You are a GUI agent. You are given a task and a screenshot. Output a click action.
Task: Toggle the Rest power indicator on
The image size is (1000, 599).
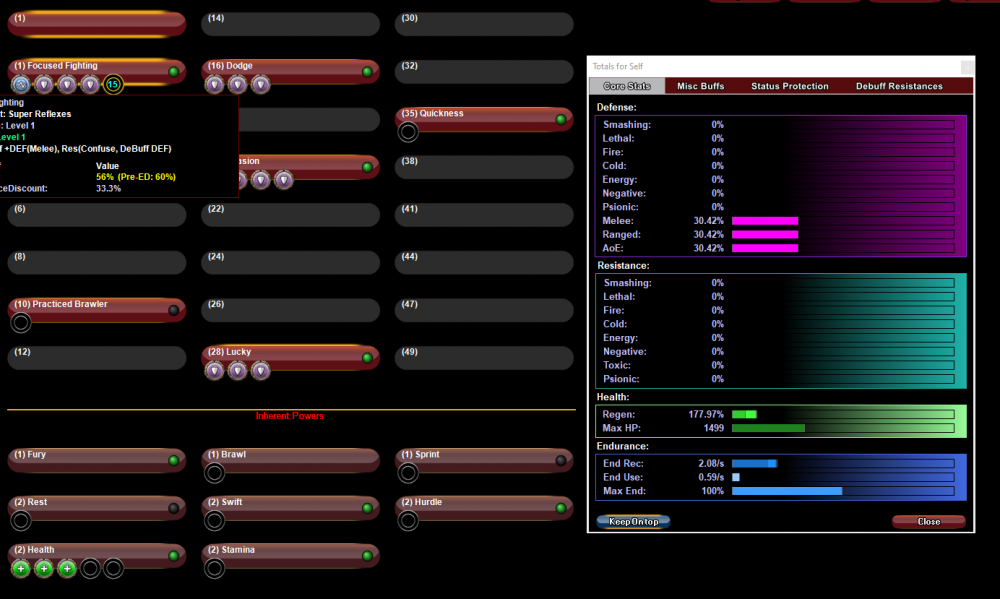coord(173,508)
